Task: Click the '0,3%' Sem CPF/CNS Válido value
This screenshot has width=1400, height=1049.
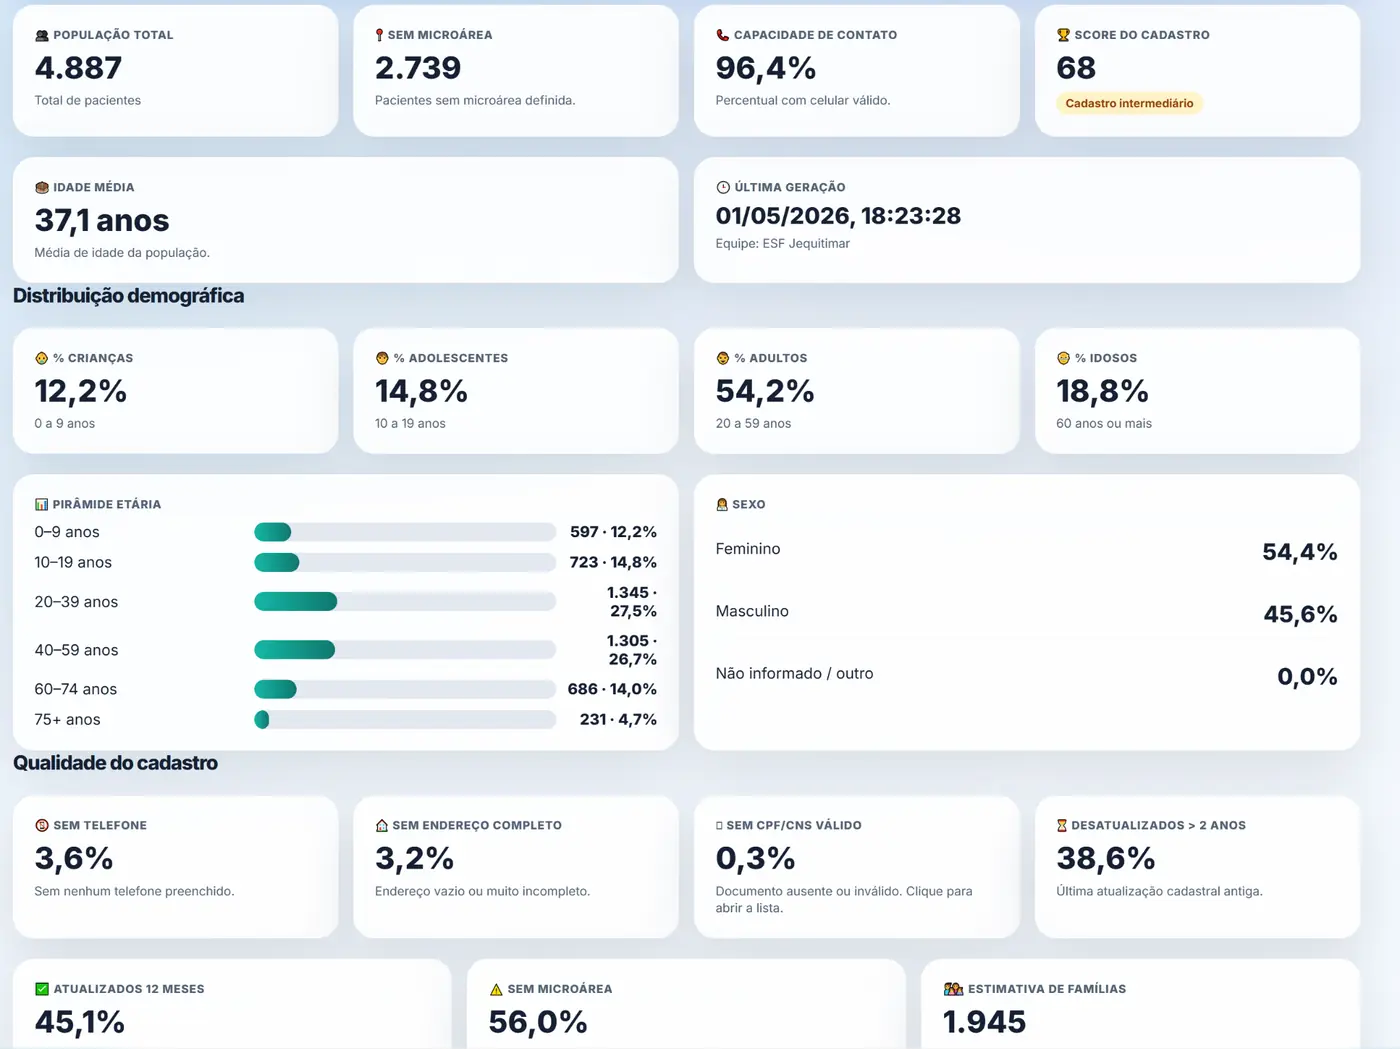Action: click(755, 859)
